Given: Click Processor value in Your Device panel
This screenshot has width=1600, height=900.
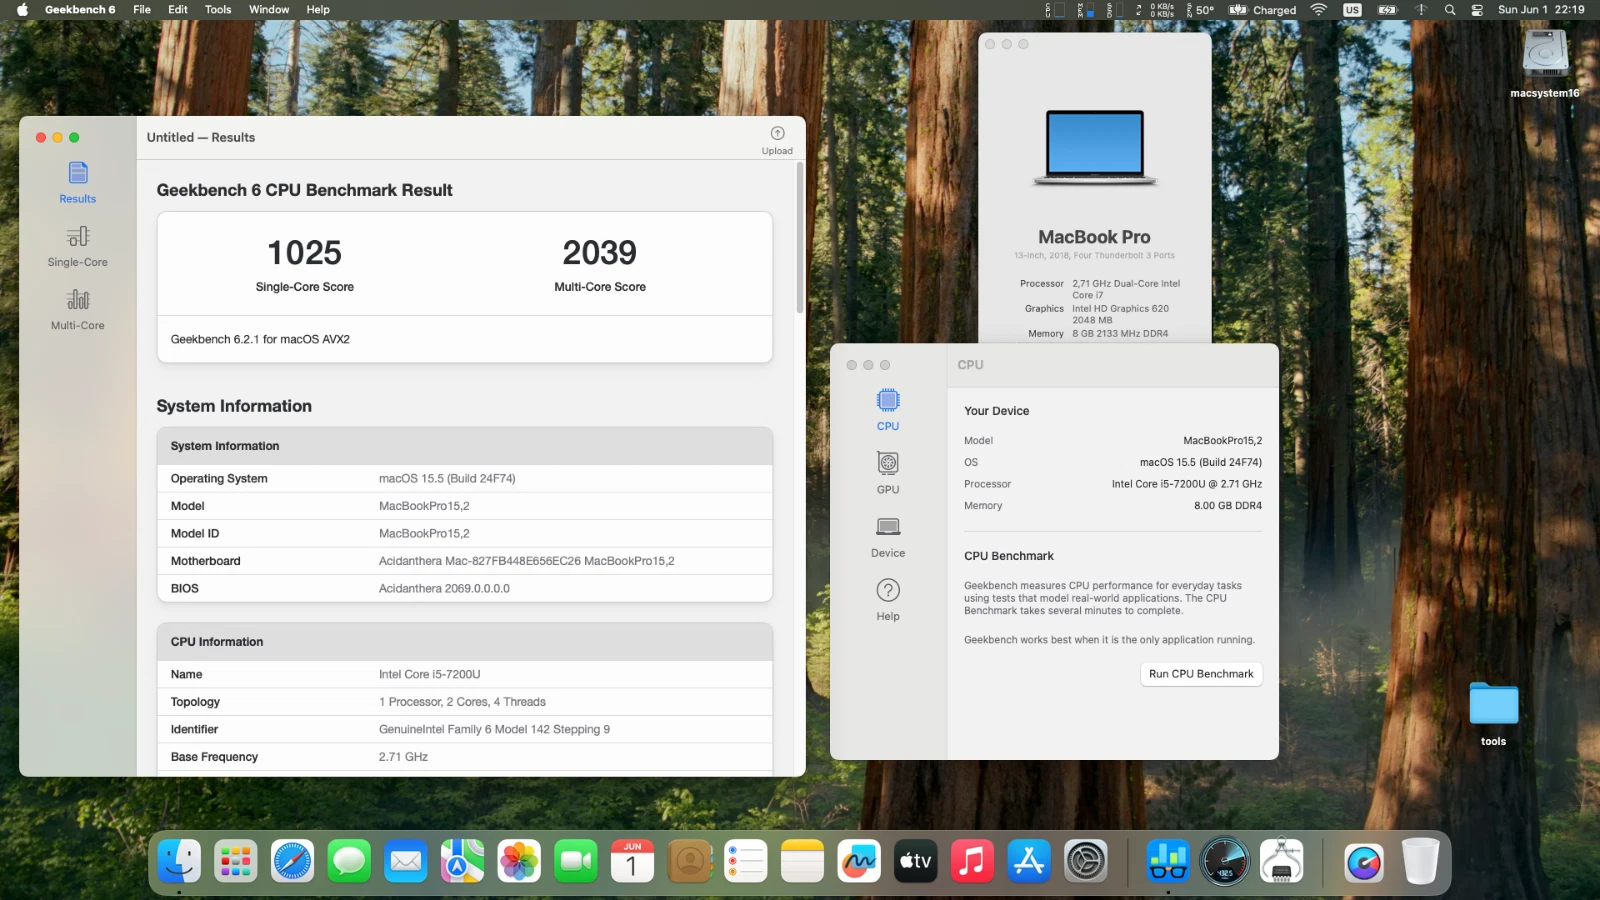Looking at the screenshot, I should point(1187,484).
